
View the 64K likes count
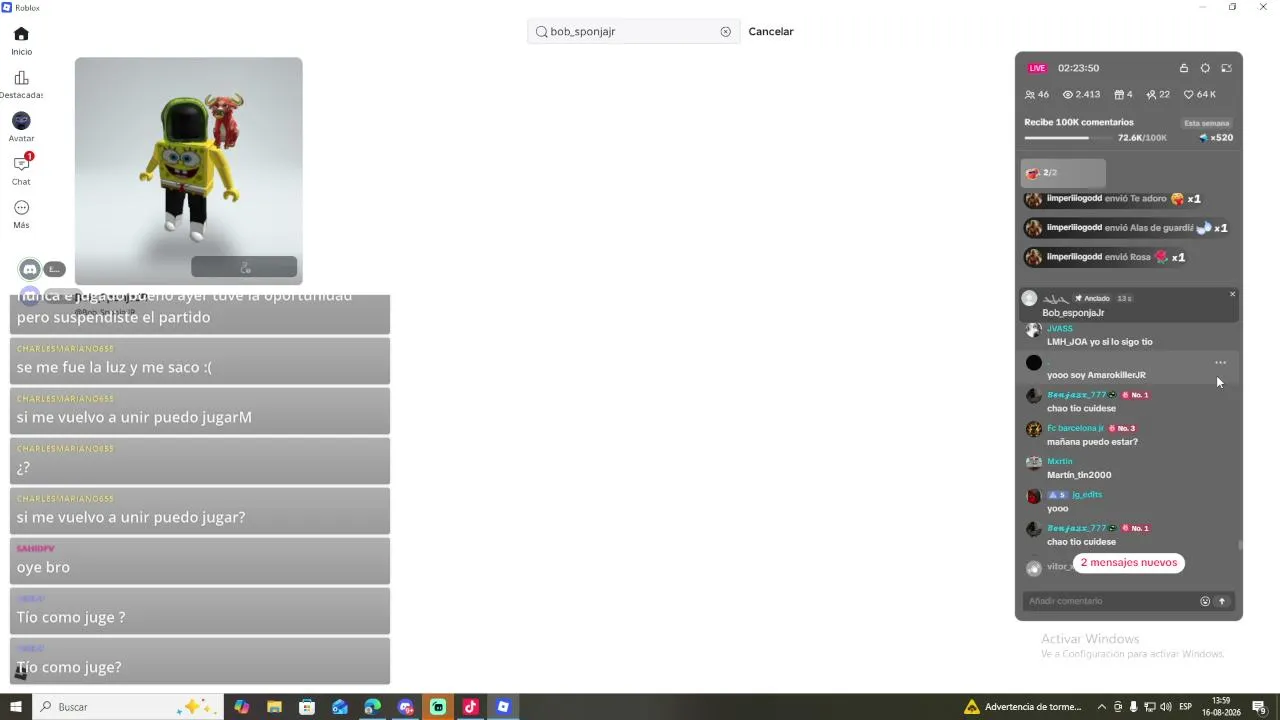1200,95
